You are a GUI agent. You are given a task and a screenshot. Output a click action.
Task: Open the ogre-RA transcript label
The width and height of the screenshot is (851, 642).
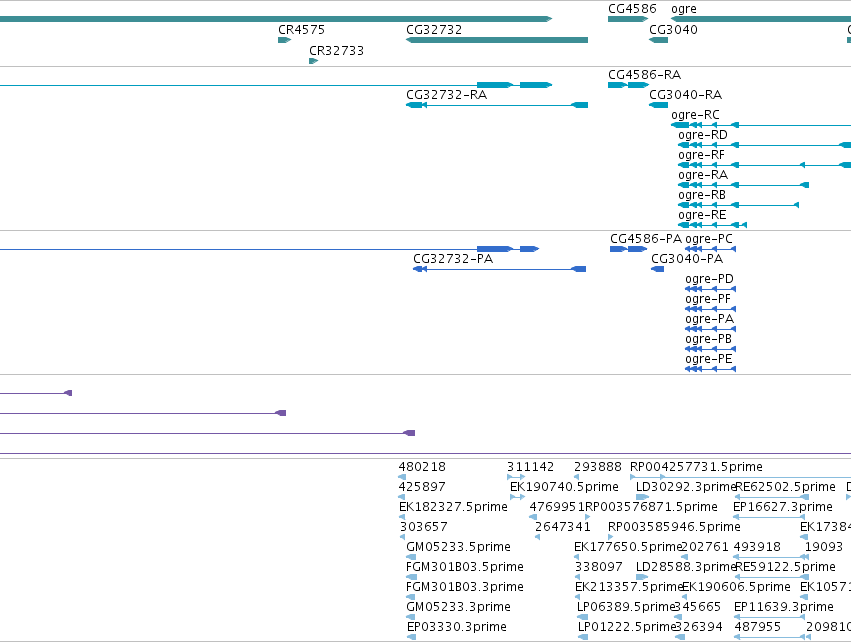(703, 175)
